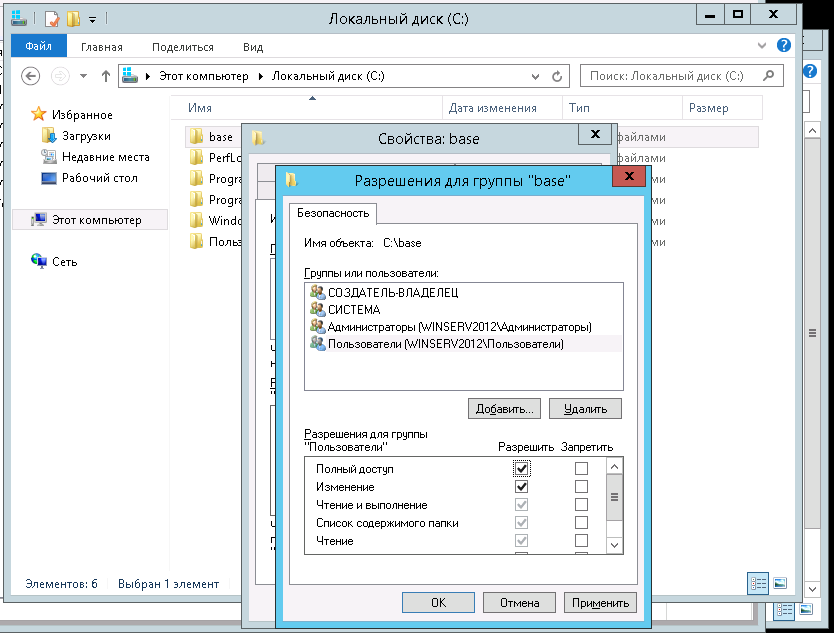Uncheck Allow for Полный доступ

(x=521, y=469)
